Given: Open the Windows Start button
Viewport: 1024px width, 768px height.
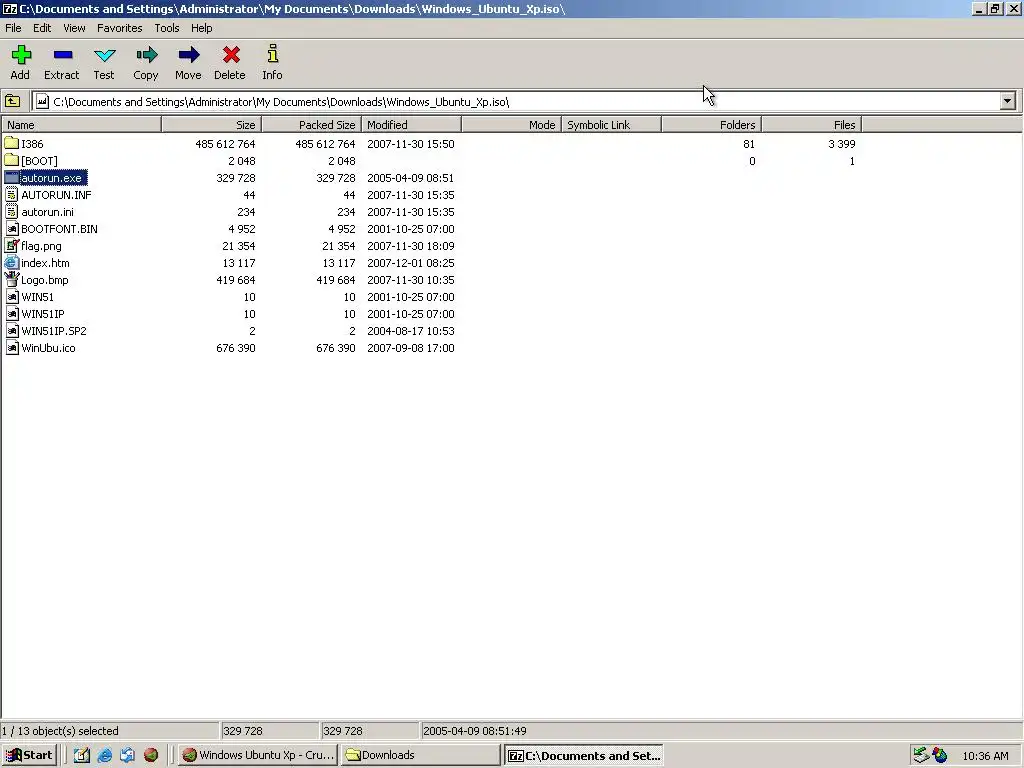Looking at the screenshot, I should (30, 755).
